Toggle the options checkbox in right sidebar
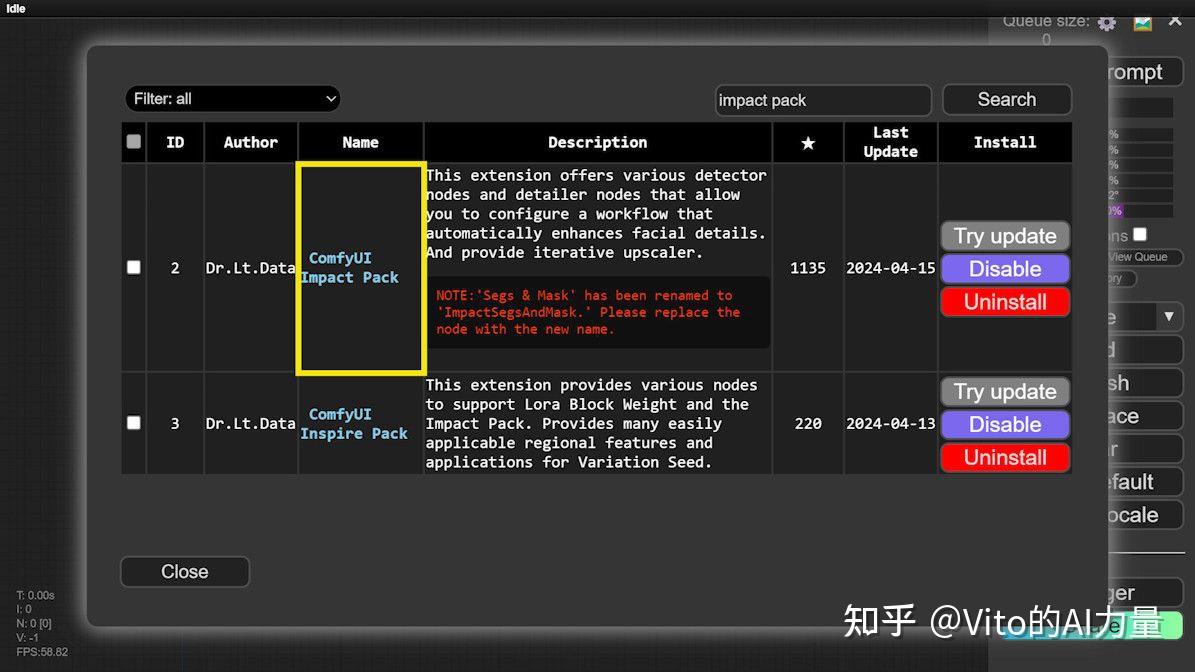The image size is (1195, 672). pyautogui.click(x=1140, y=232)
